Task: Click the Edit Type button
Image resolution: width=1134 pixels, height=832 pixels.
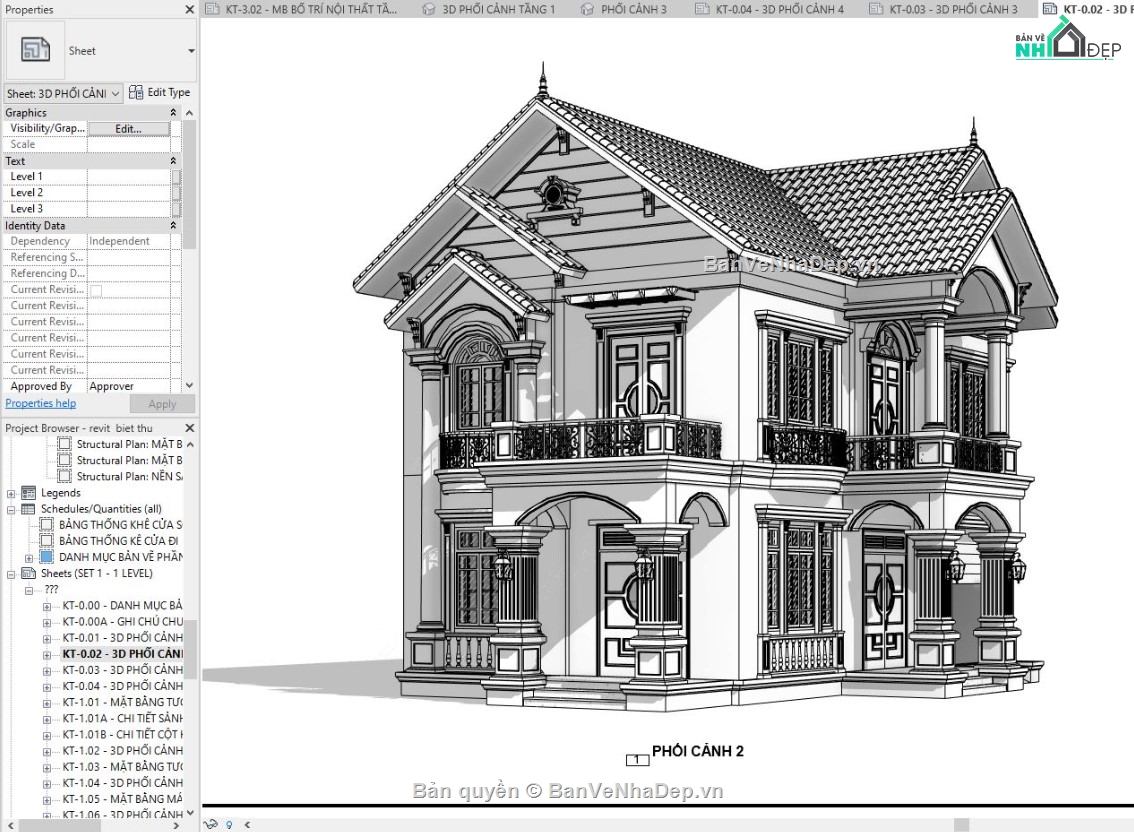Action: click(159, 92)
